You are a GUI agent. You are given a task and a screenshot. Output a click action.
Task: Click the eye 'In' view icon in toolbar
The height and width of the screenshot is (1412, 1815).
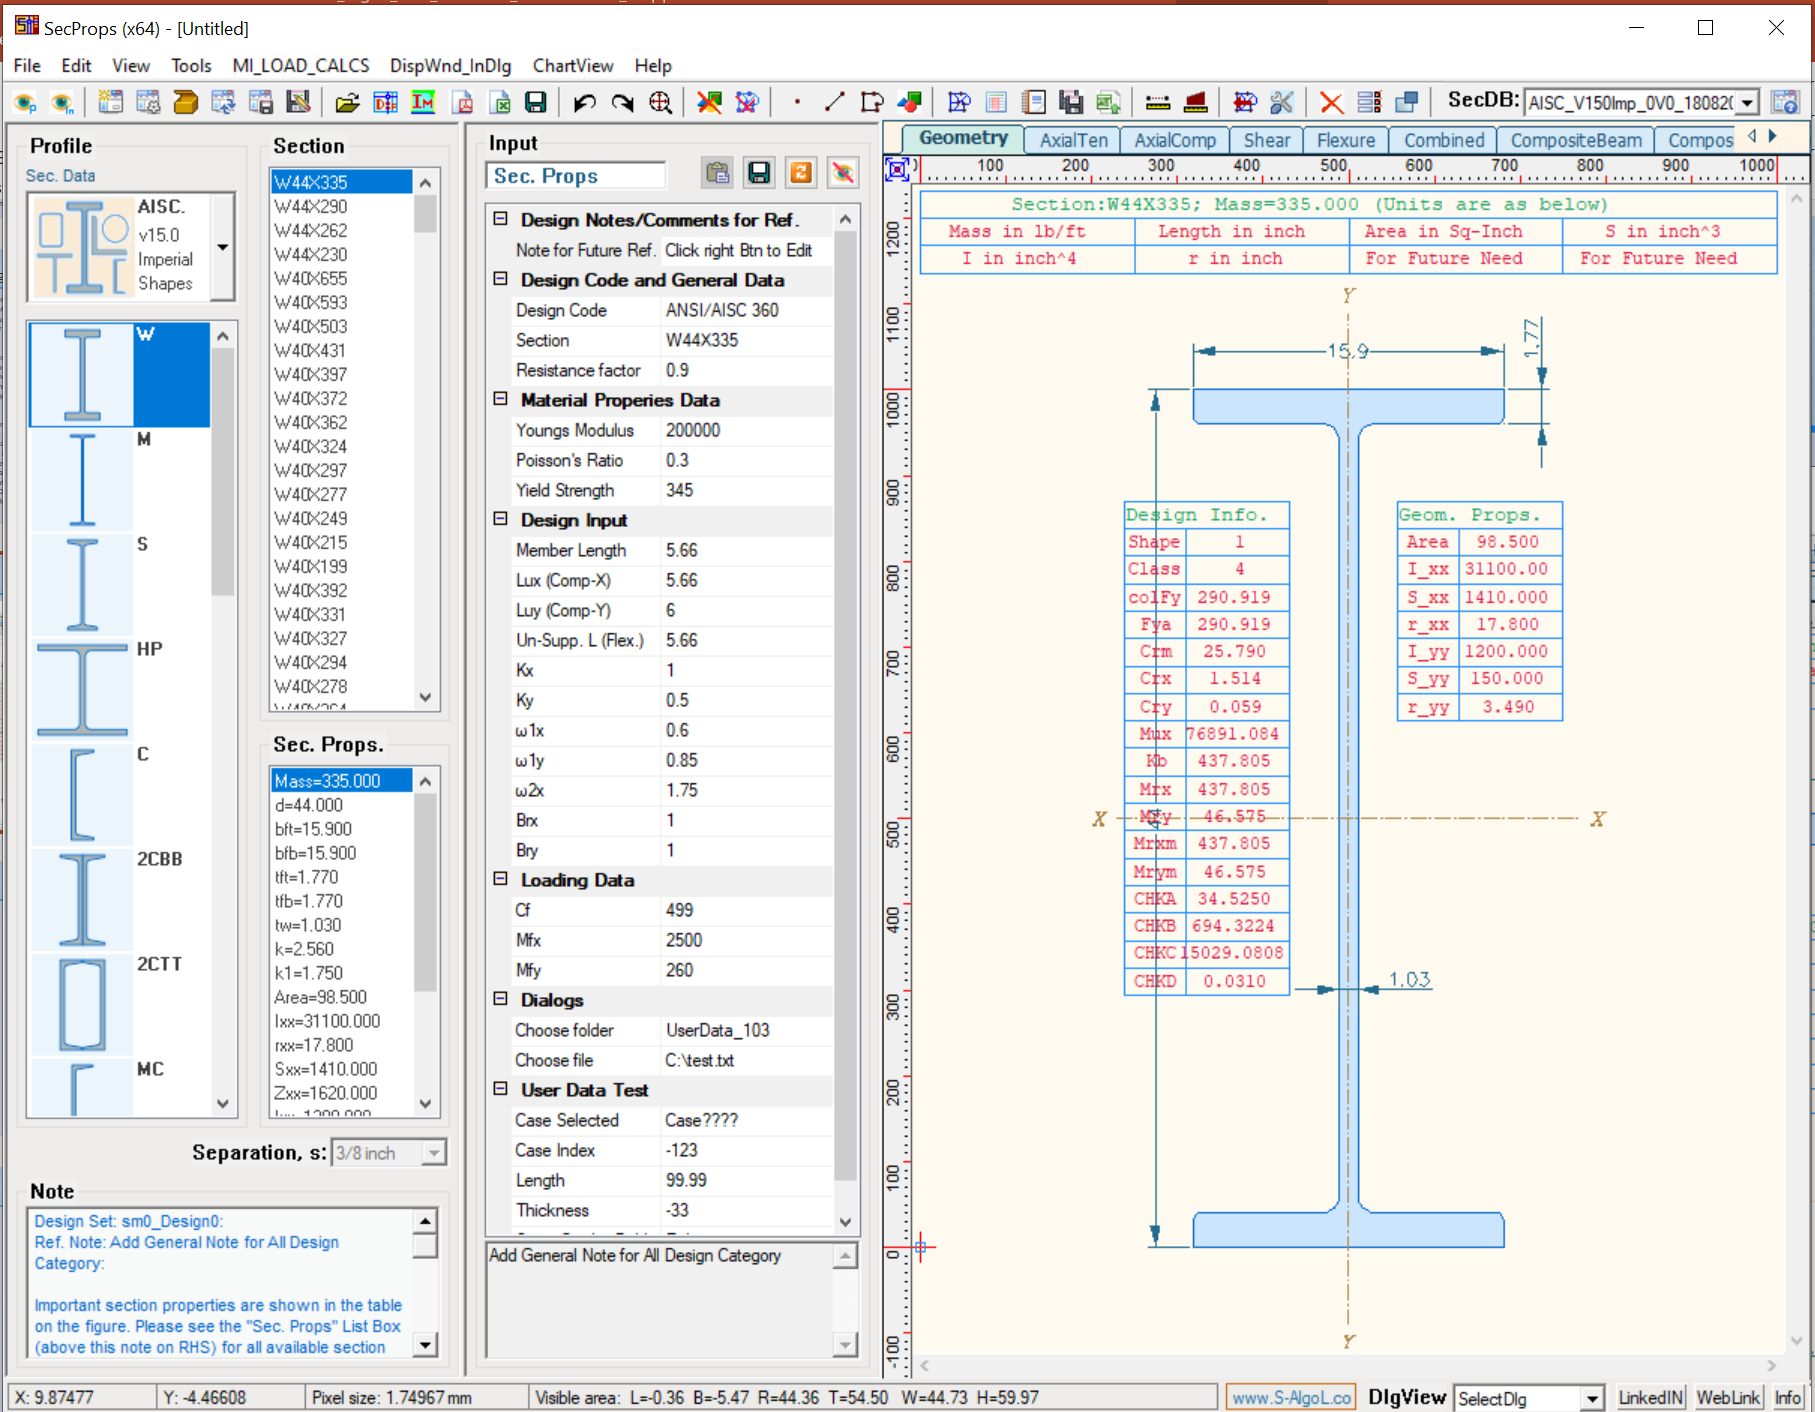62,102
